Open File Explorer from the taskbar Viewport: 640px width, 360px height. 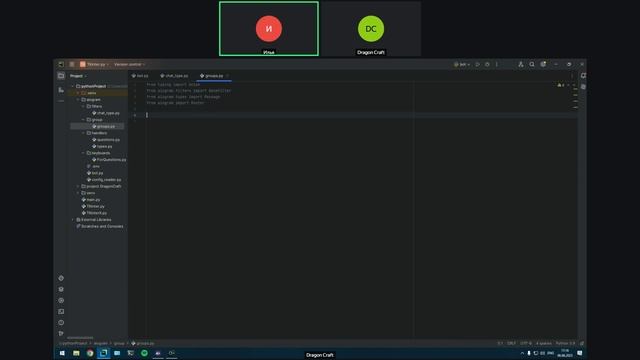tap(76, 353)
